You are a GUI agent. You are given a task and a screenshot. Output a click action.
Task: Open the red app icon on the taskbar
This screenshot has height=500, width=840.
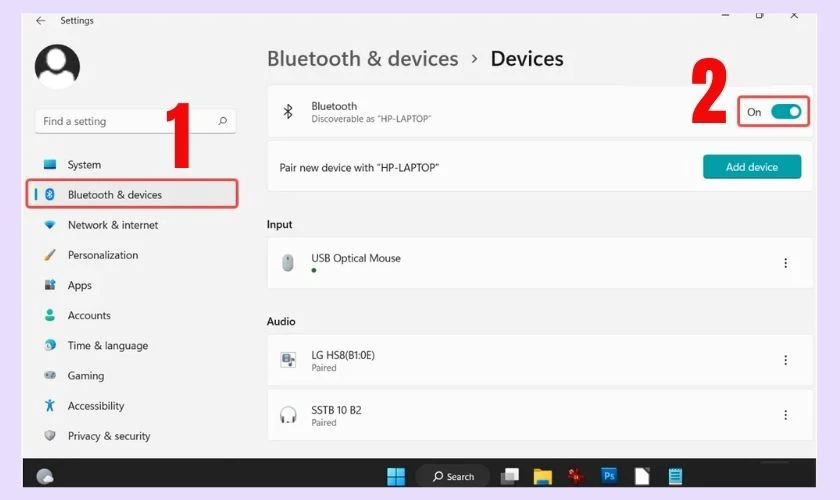tap(576, 476)
